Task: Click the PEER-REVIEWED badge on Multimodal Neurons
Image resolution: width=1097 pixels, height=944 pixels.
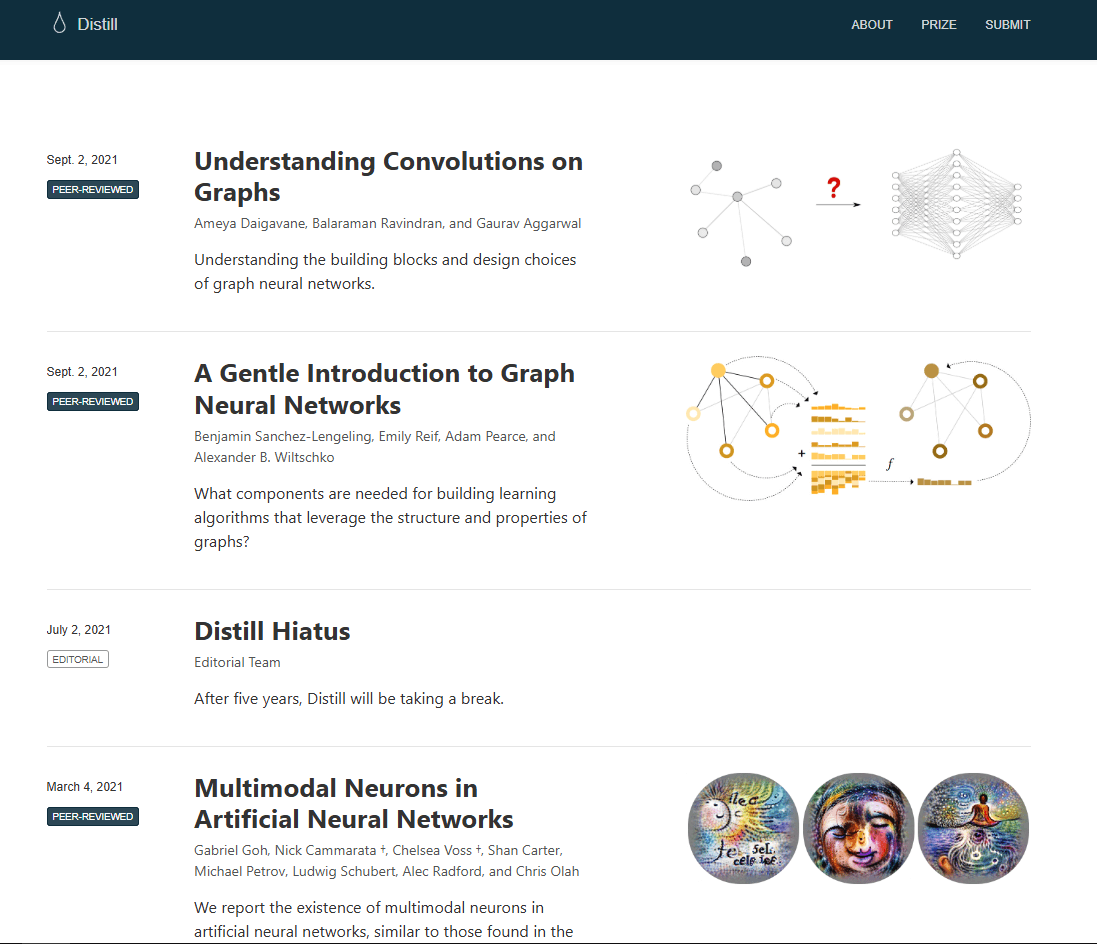Action: click(92, 816)
